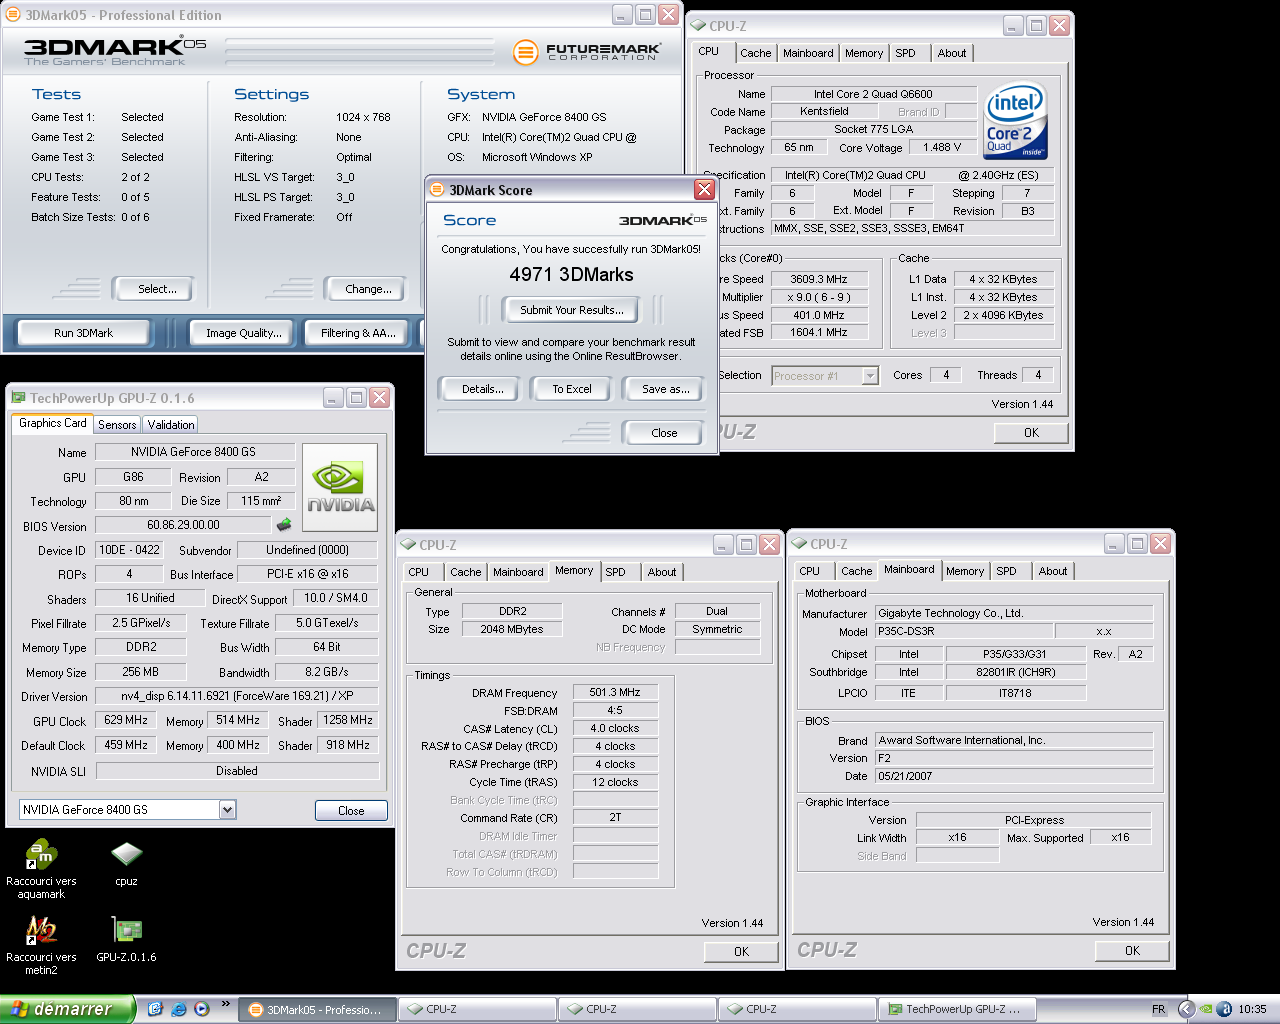Click OK in CPU-Z Mainboard window

click(x=1132, y=950)
